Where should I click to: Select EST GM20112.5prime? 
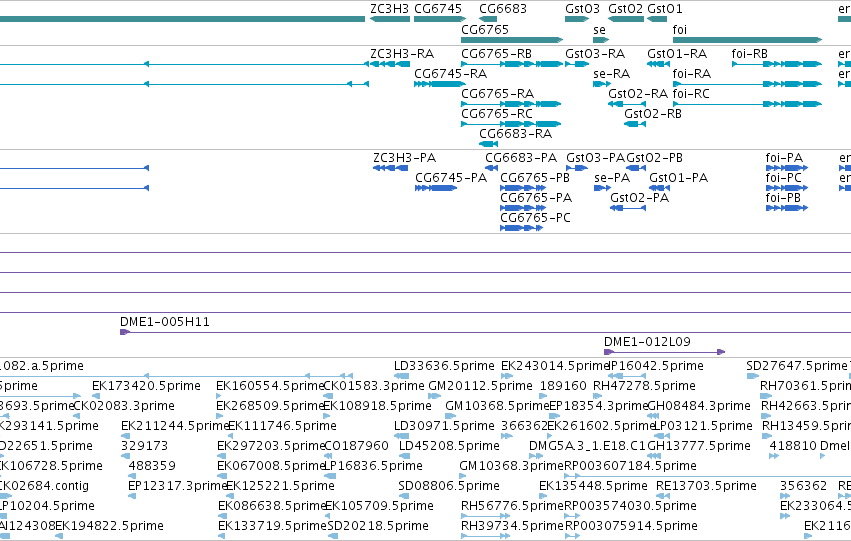point(435,396)
